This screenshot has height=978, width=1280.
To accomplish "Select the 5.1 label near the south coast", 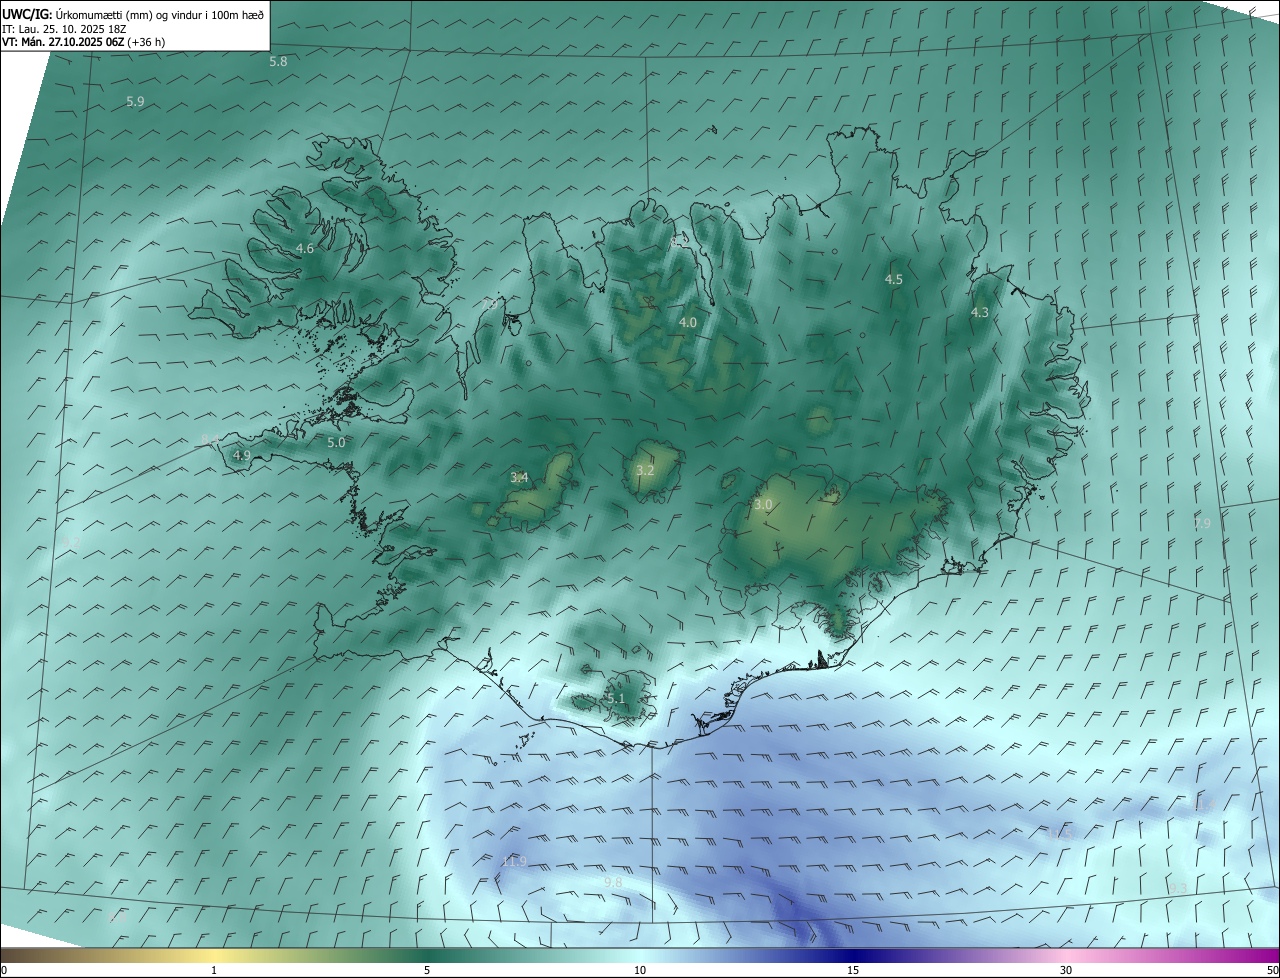I will coord(615,699).
